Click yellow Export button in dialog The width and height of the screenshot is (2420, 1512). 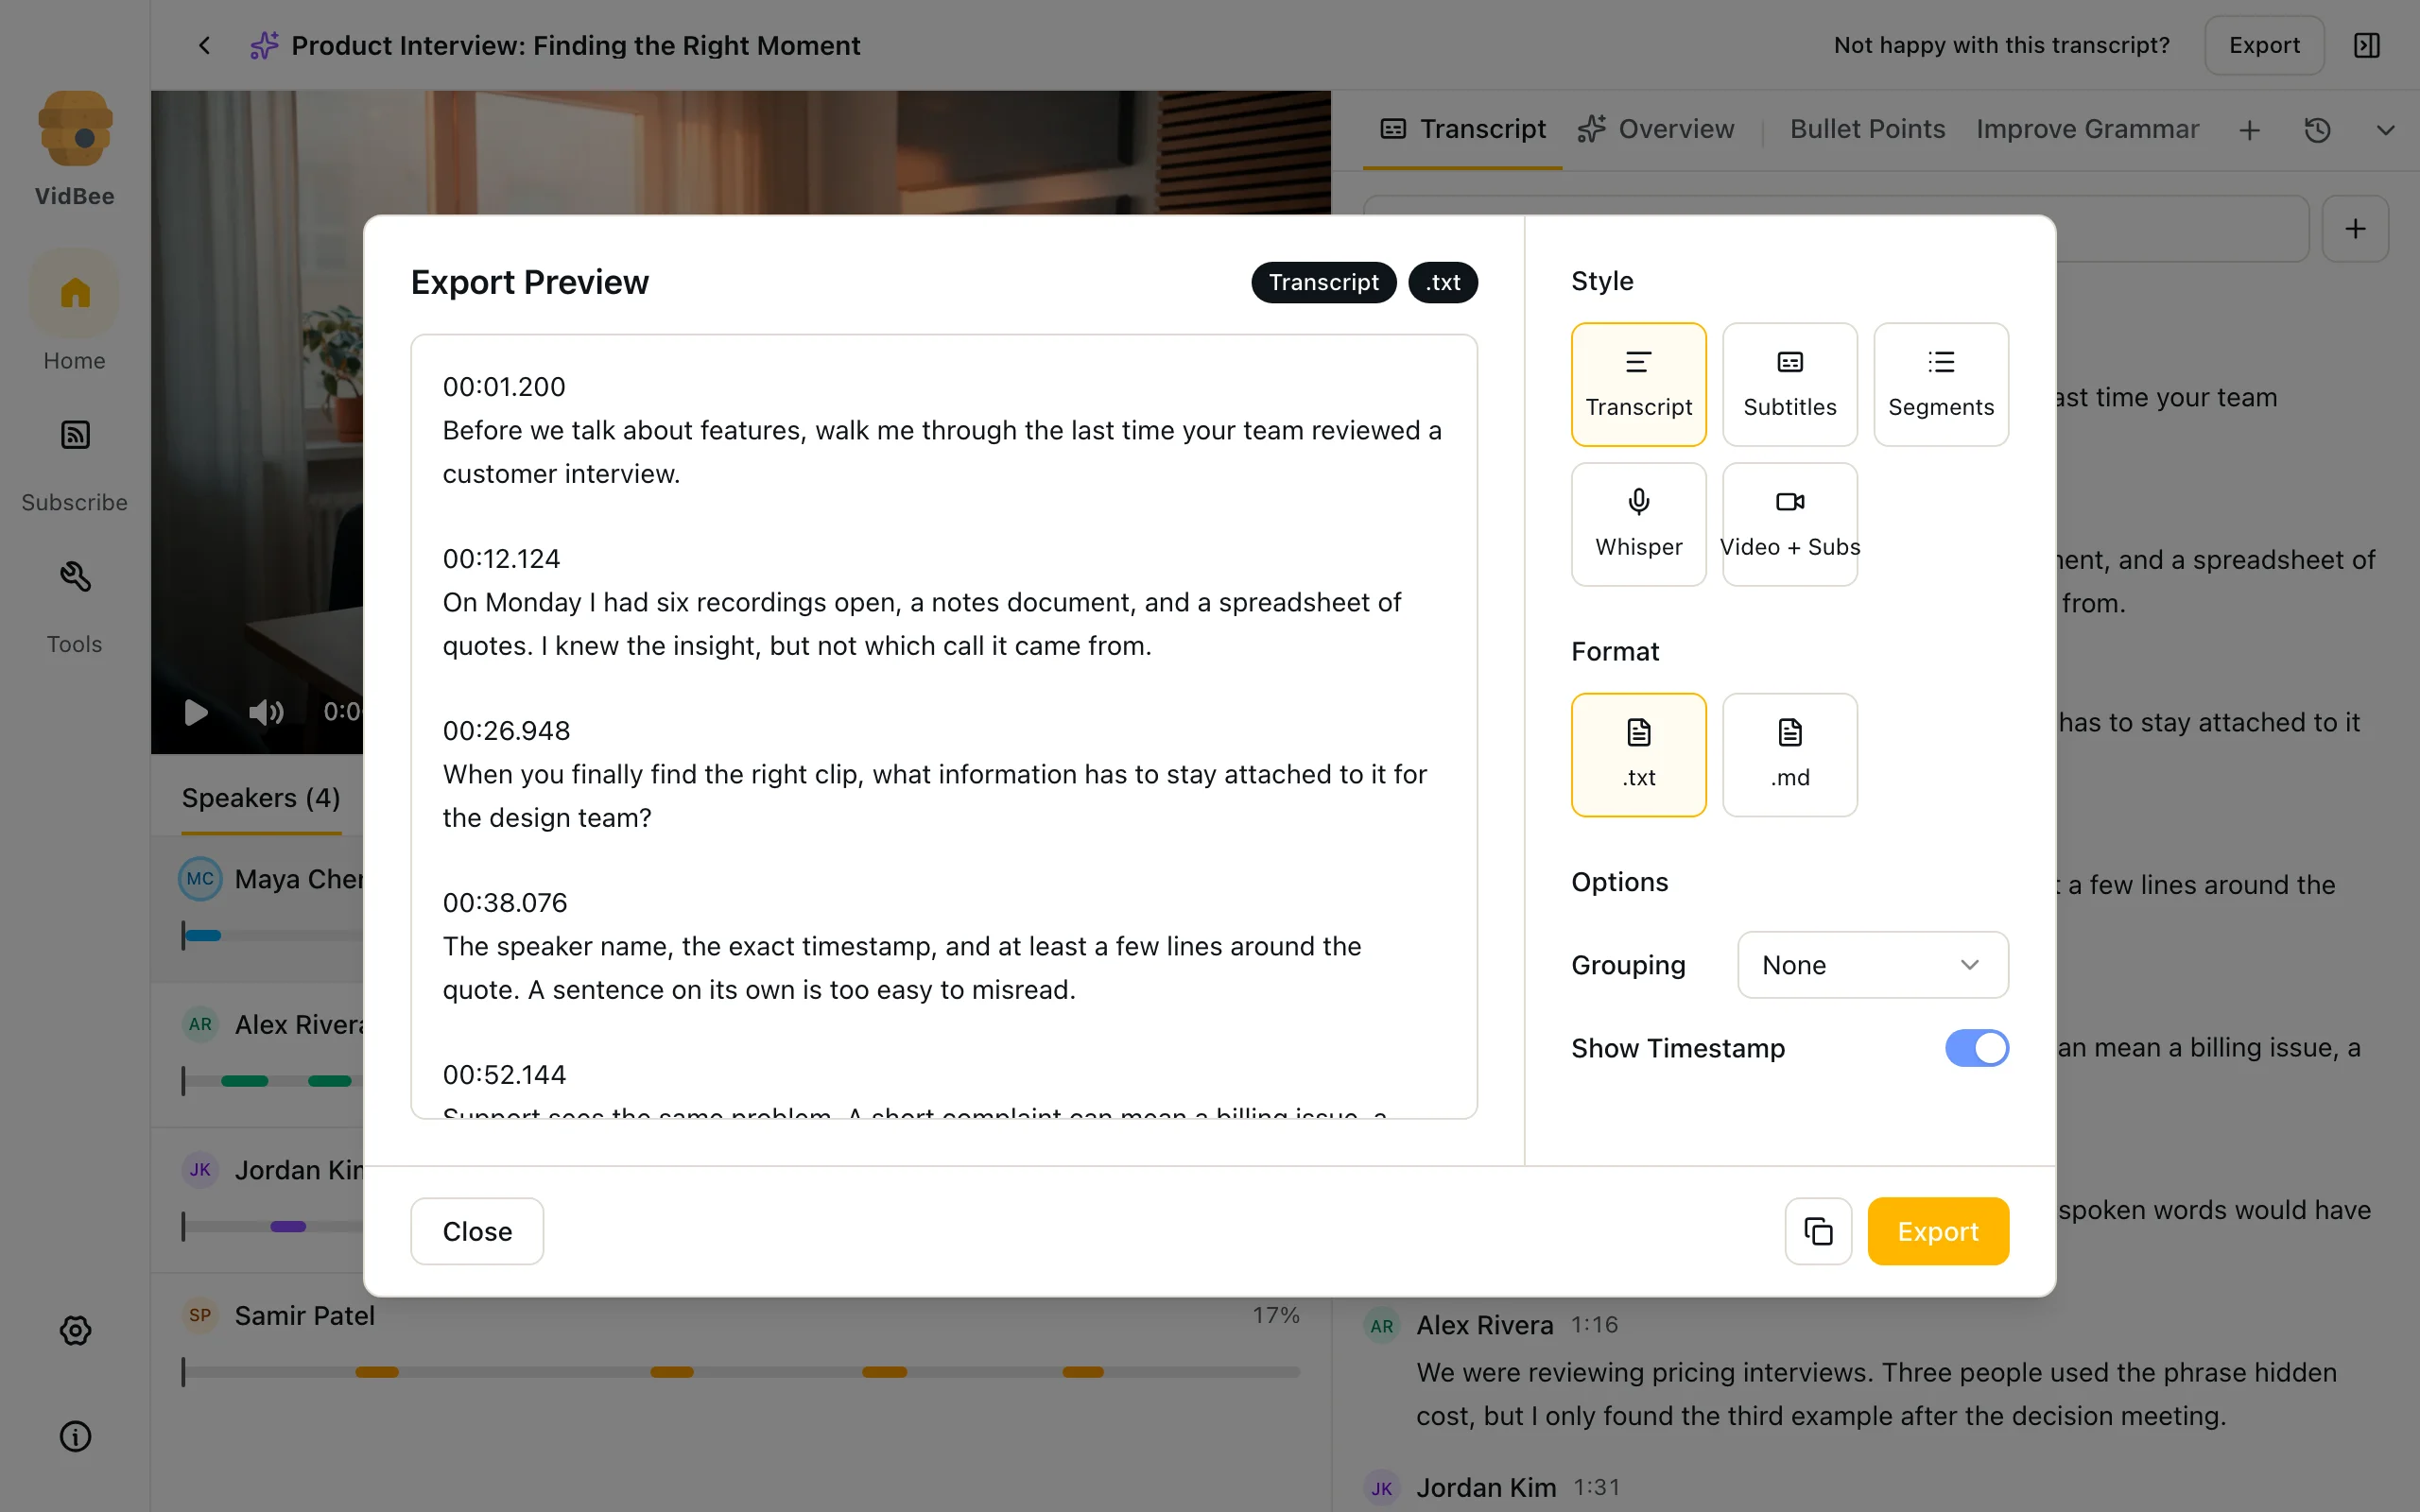pos(1938,1231)
